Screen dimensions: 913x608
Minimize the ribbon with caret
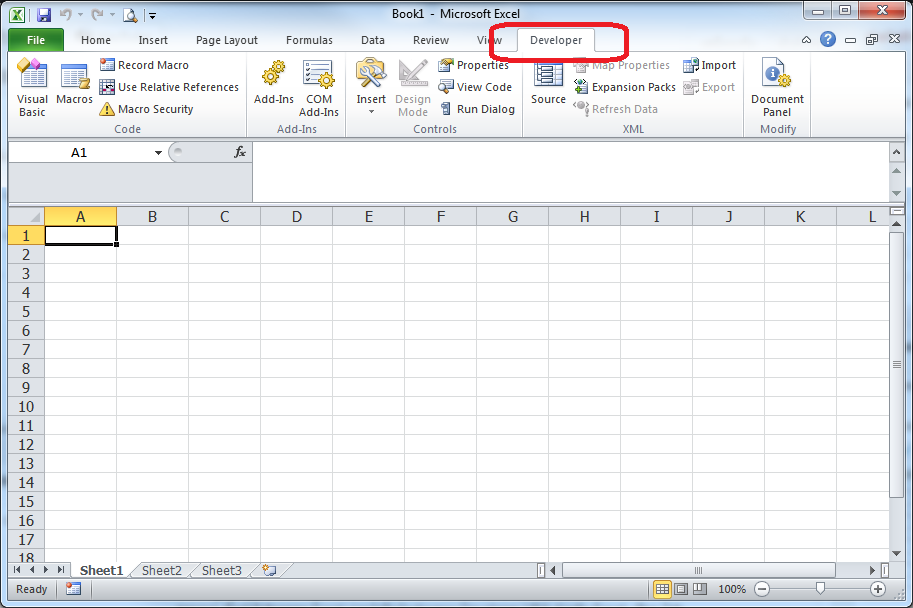[806, 40]
